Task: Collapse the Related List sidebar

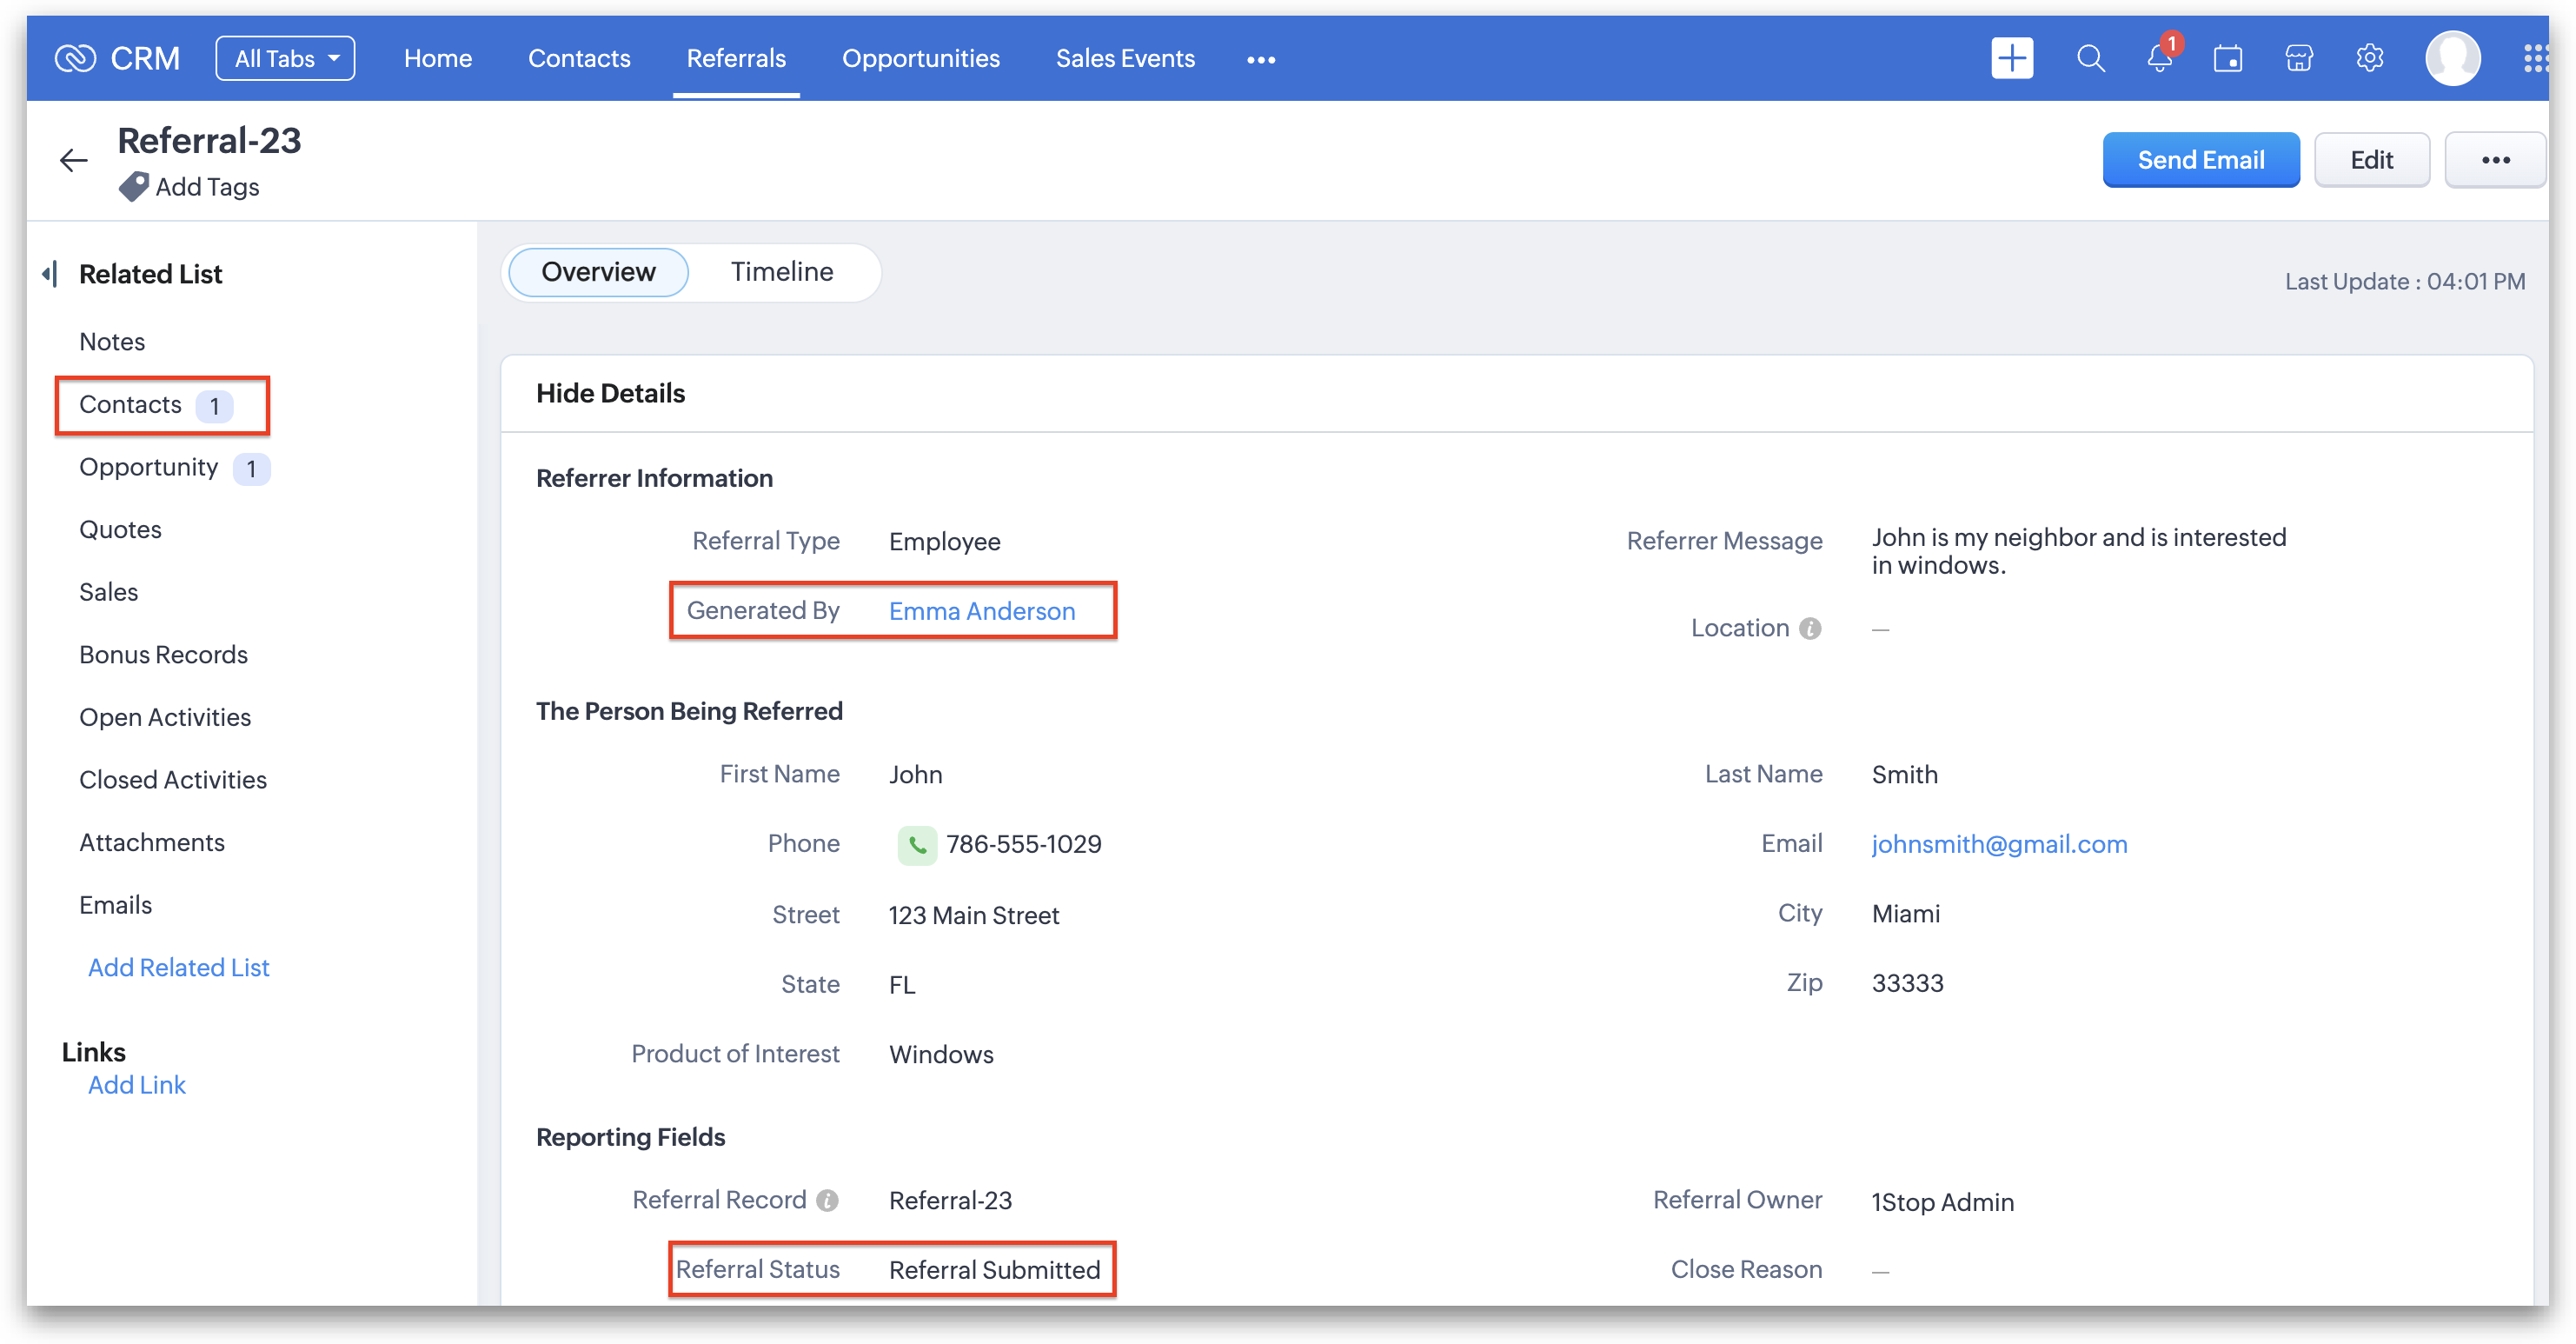Action: [49, 274]
